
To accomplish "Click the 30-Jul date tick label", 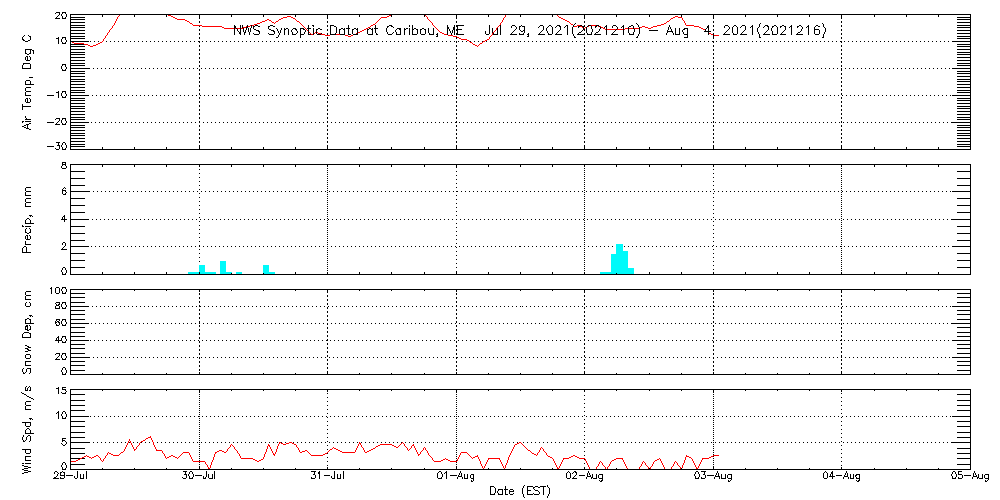I will tap(200, 477).
